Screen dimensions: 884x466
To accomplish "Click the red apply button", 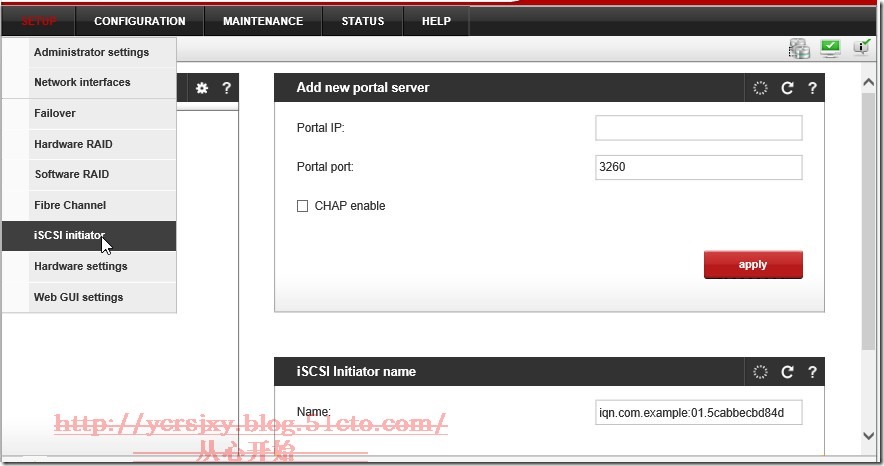I will [753, 264].
